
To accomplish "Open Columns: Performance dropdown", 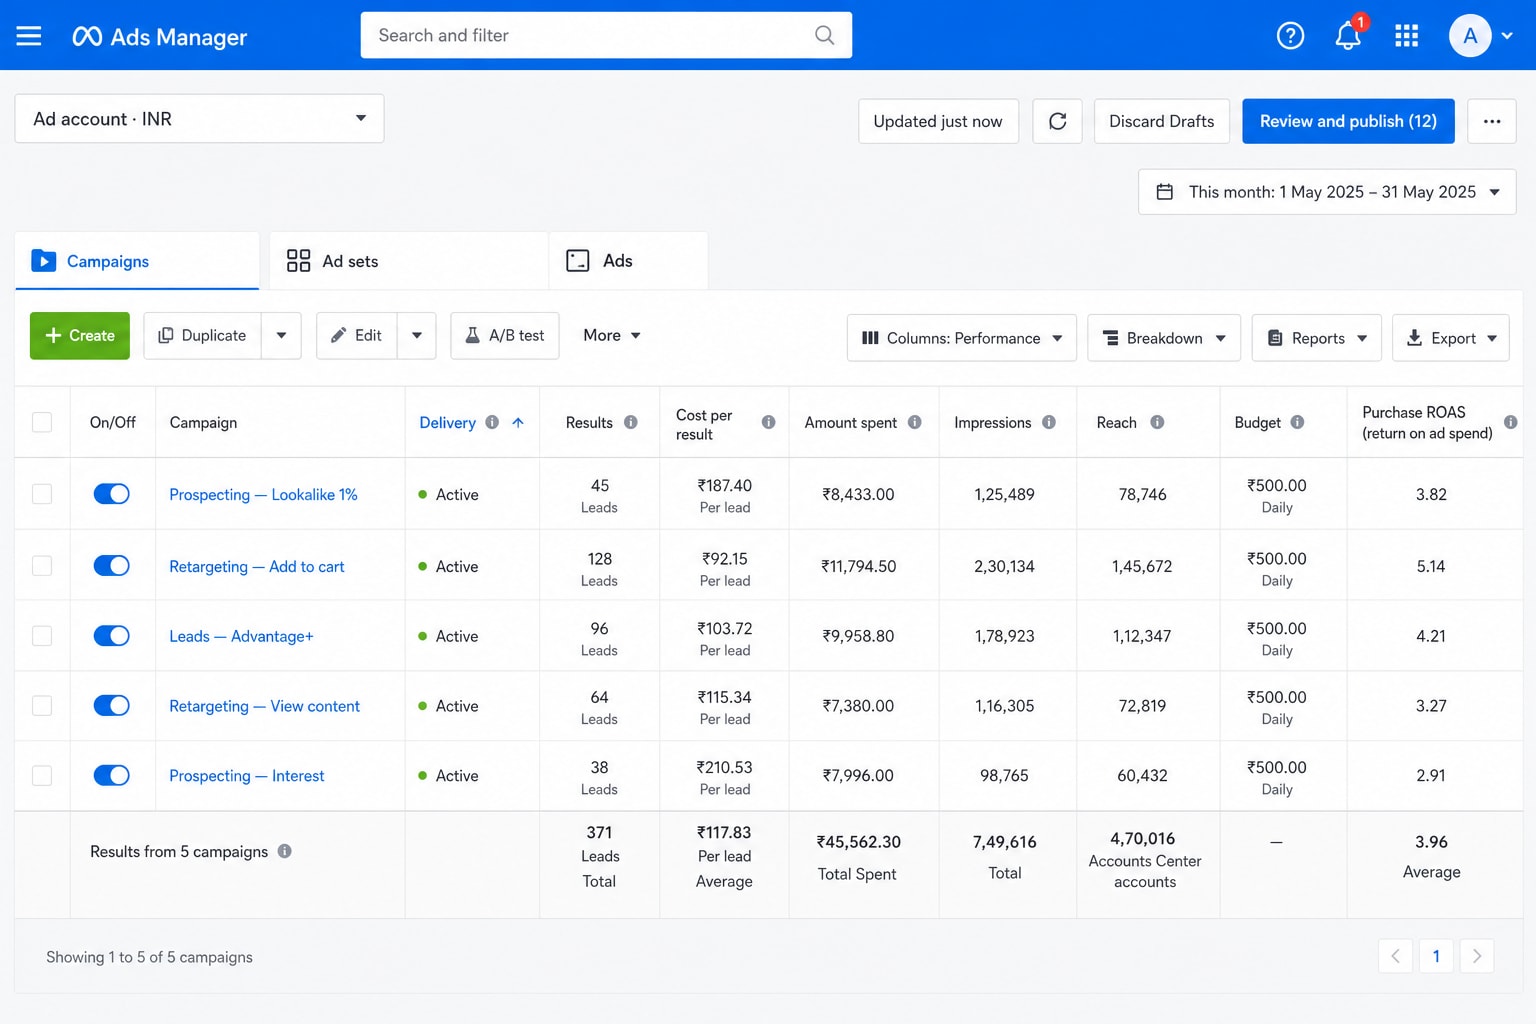I will pos(962,338).
